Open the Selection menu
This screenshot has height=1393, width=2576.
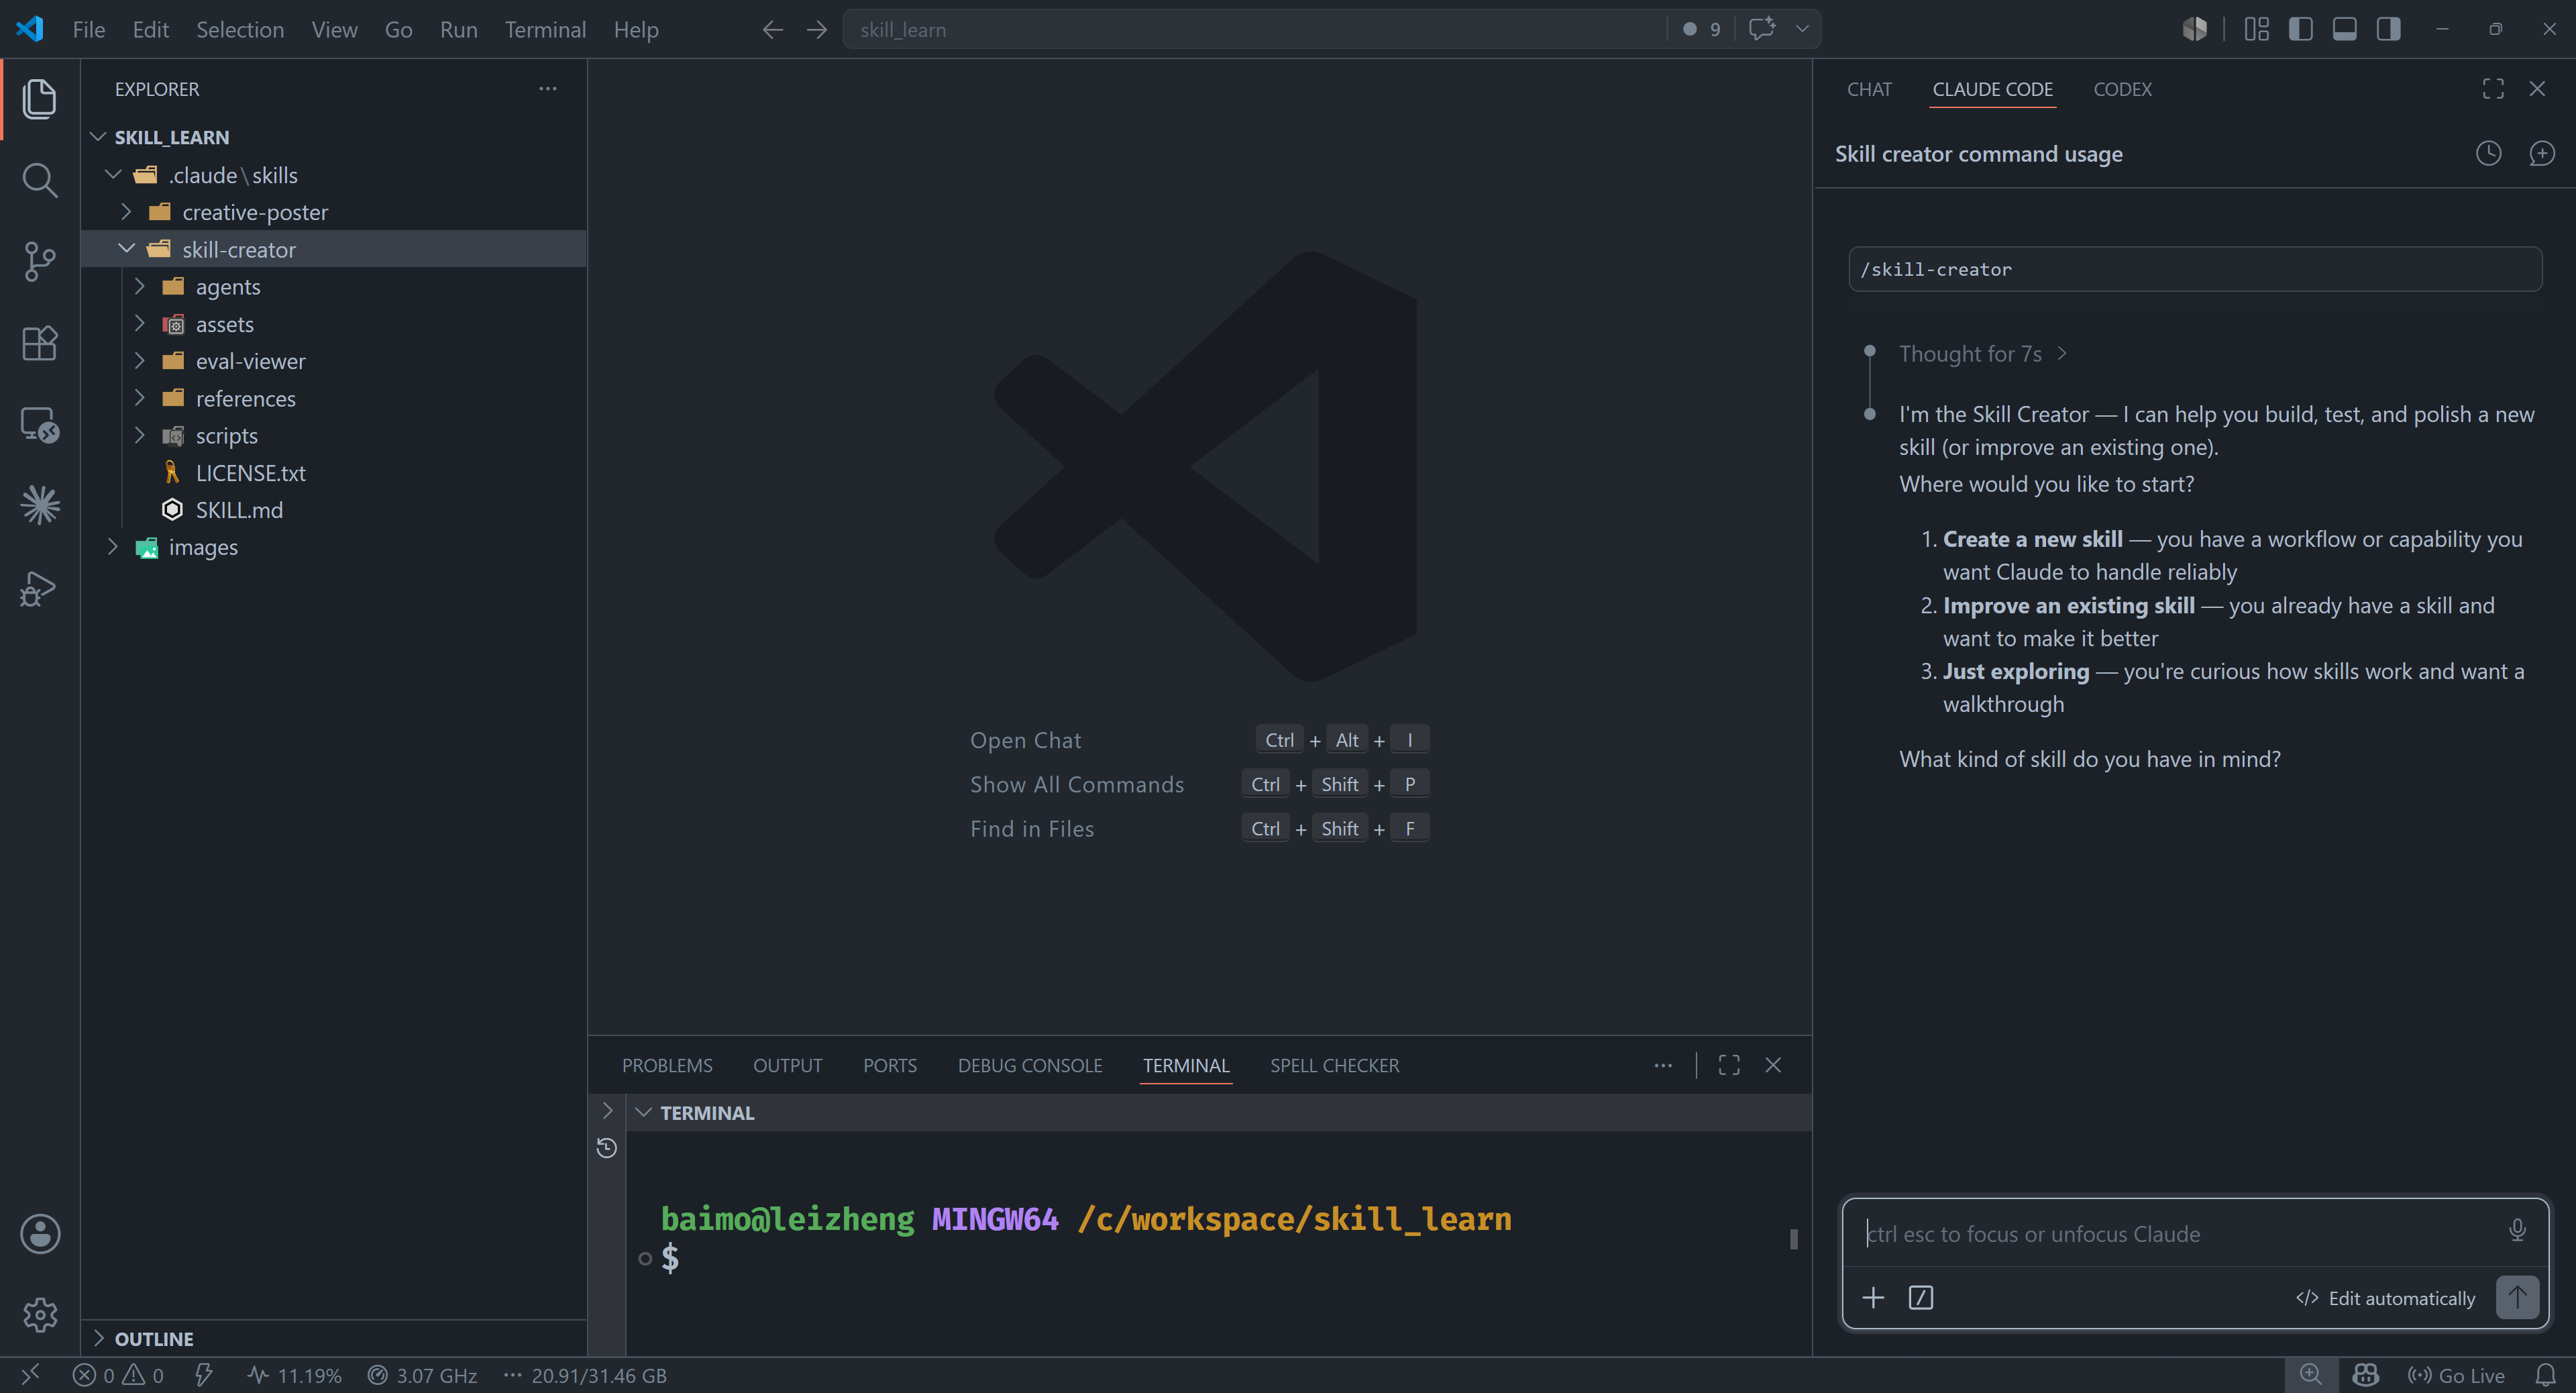pos(240,30)
